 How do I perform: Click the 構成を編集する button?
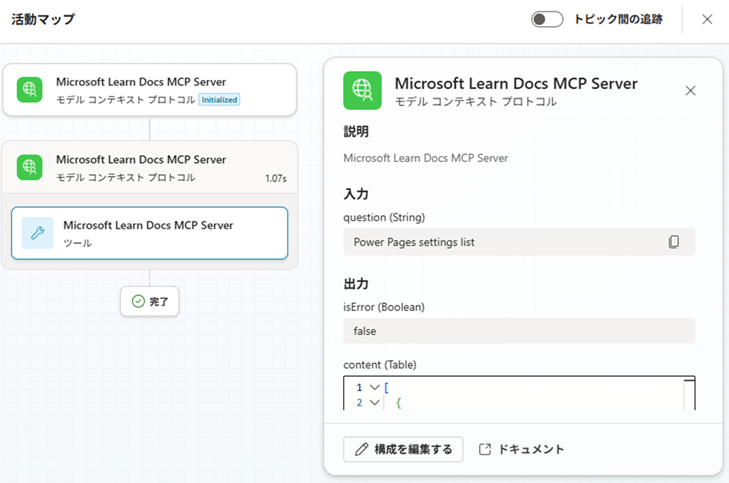(x=403, y=450)
